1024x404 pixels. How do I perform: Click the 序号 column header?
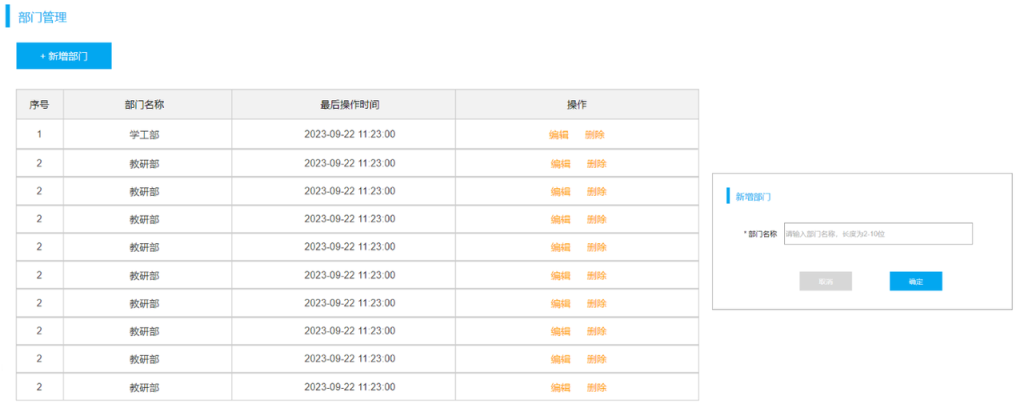39,105
